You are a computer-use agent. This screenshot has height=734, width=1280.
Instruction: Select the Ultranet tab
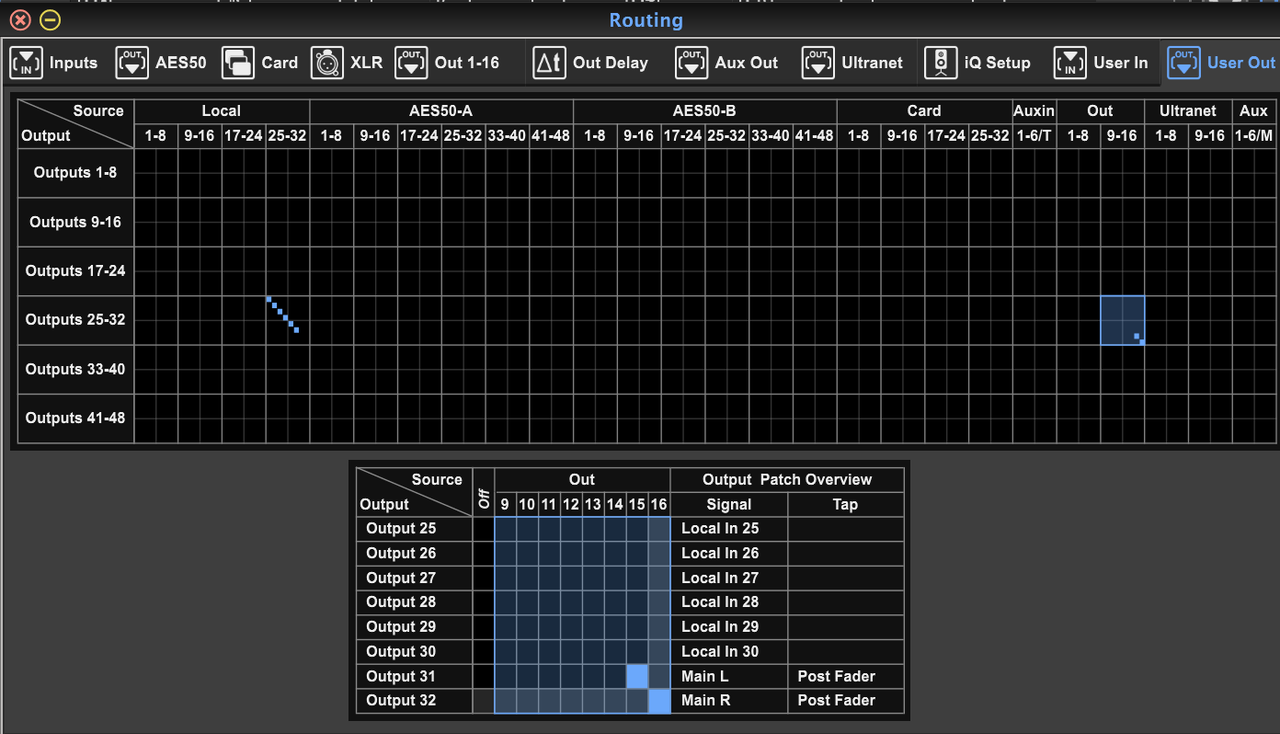point(853,63)
